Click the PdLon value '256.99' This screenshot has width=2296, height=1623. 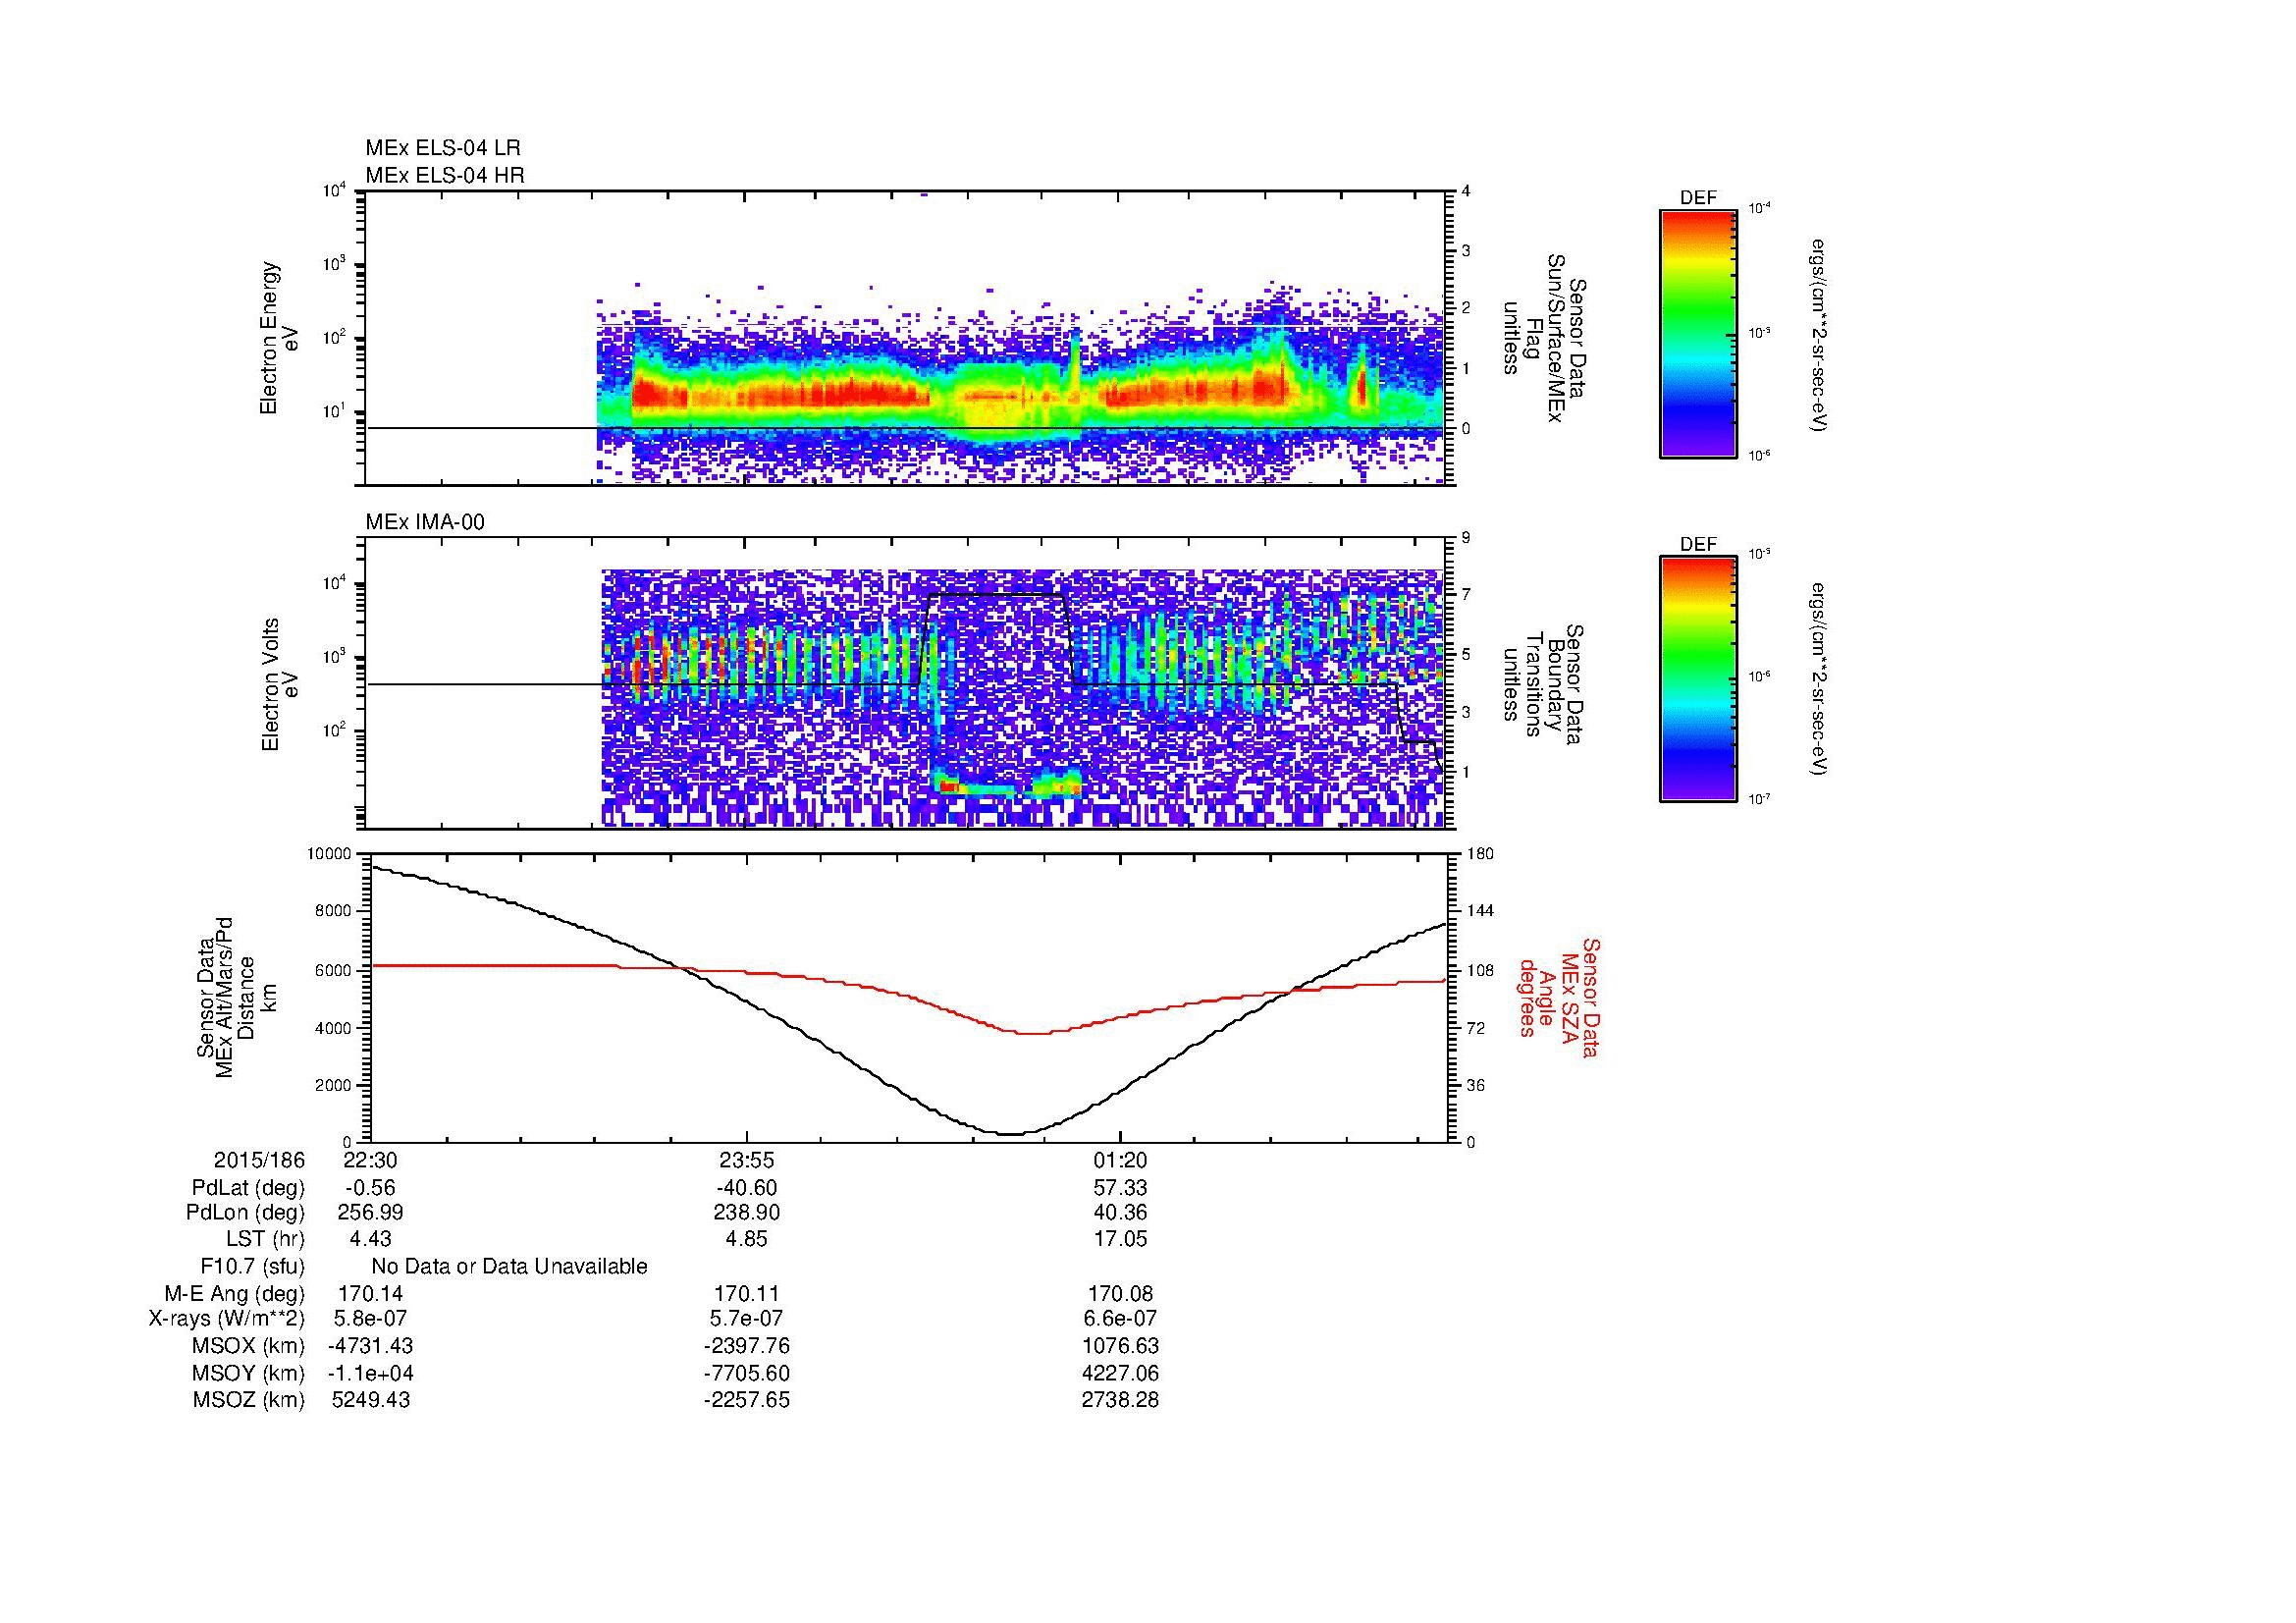370,1212
